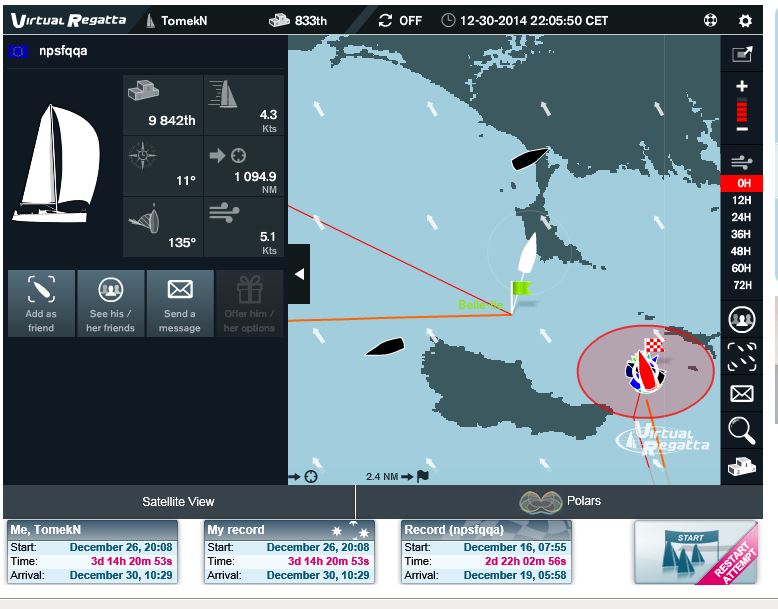Screen dimensions: 778x609
Task: Select the 36H wind forecast
Action: [742, 234]
